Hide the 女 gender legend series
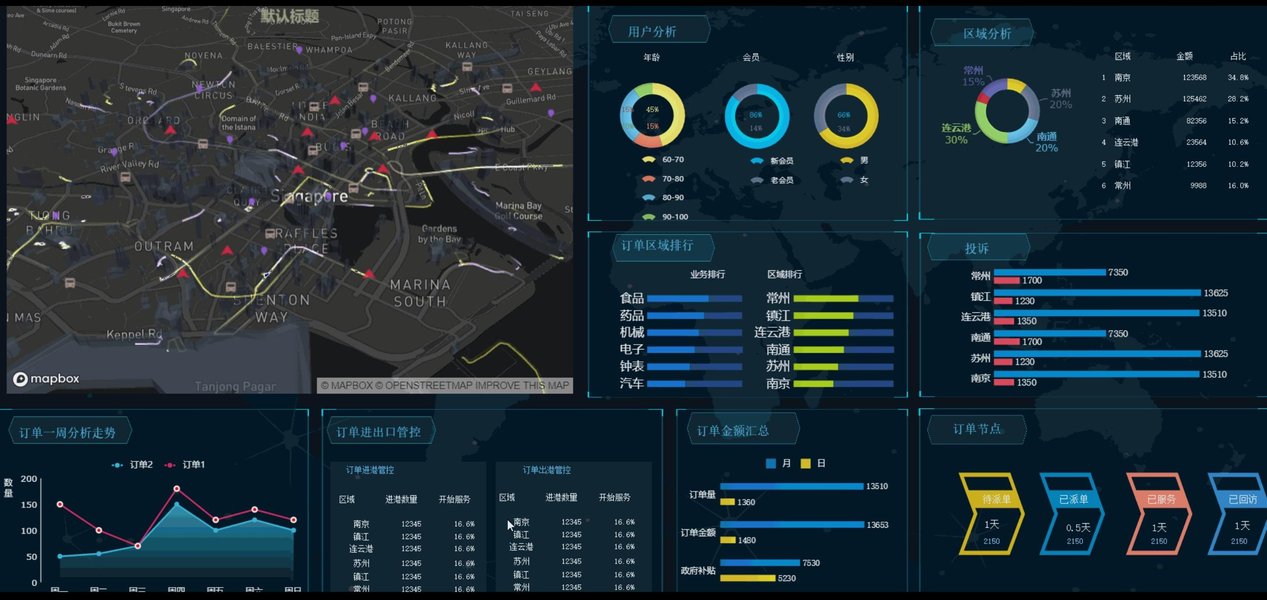1267x600 pixels. click(854, 180)
